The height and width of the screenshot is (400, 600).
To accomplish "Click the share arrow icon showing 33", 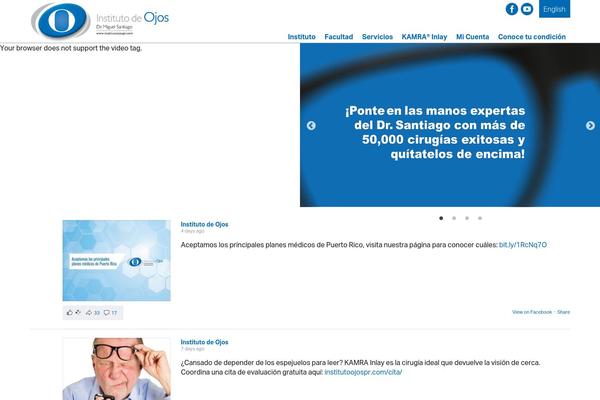I will pos(89,313).
